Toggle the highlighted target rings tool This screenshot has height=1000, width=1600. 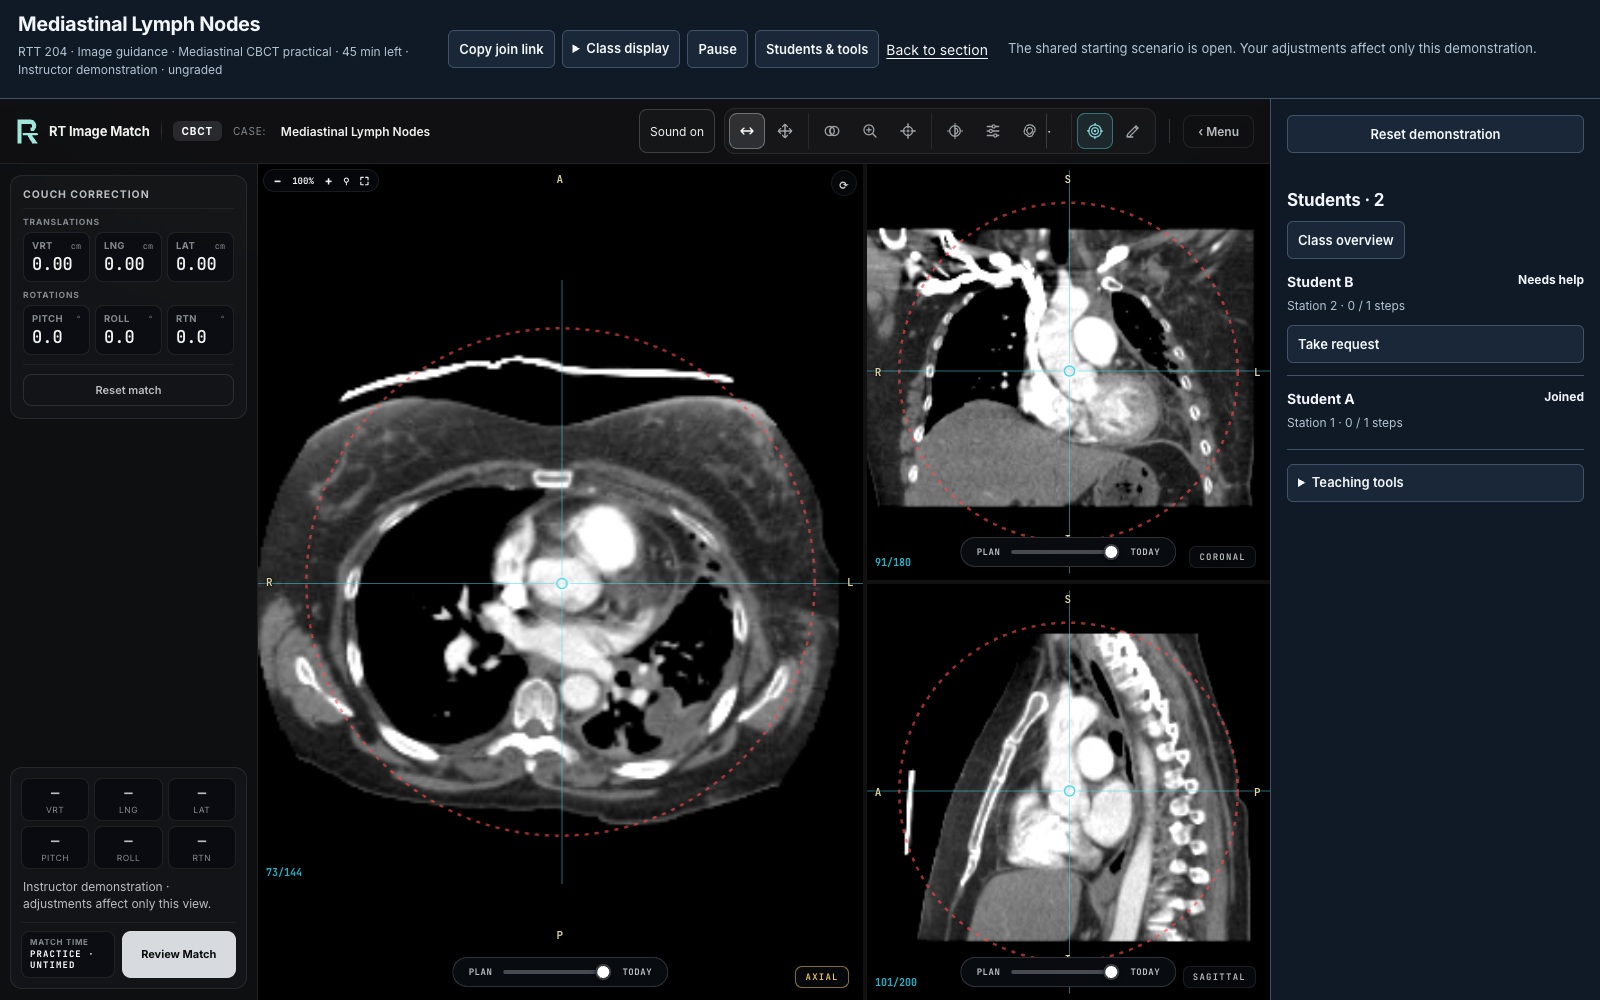[1095, 131]
